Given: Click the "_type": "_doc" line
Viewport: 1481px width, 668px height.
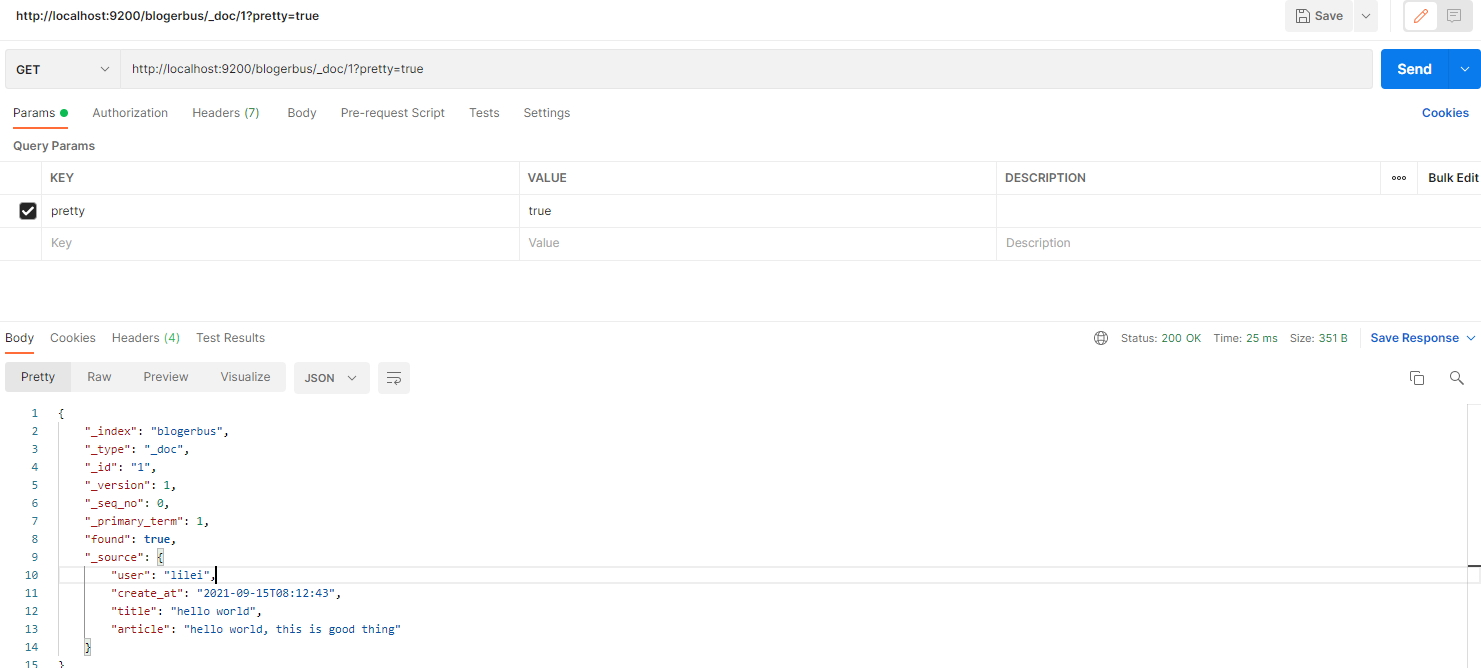Looking at the screenshot, I should 137,449.
